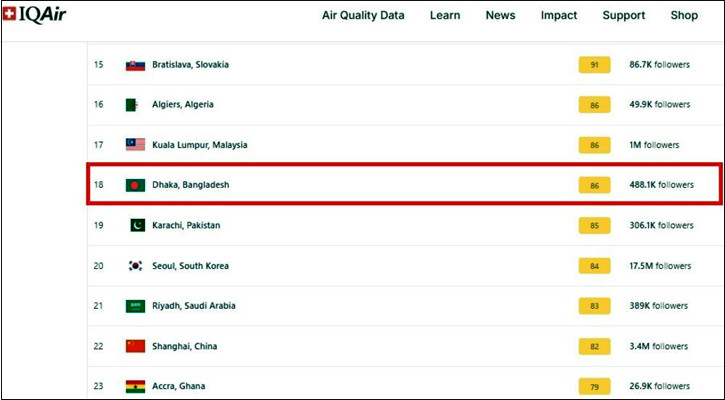This screenshot has height=400, width=725.
Task: Click "488.1K followers" text
Action: click(662, 185)
